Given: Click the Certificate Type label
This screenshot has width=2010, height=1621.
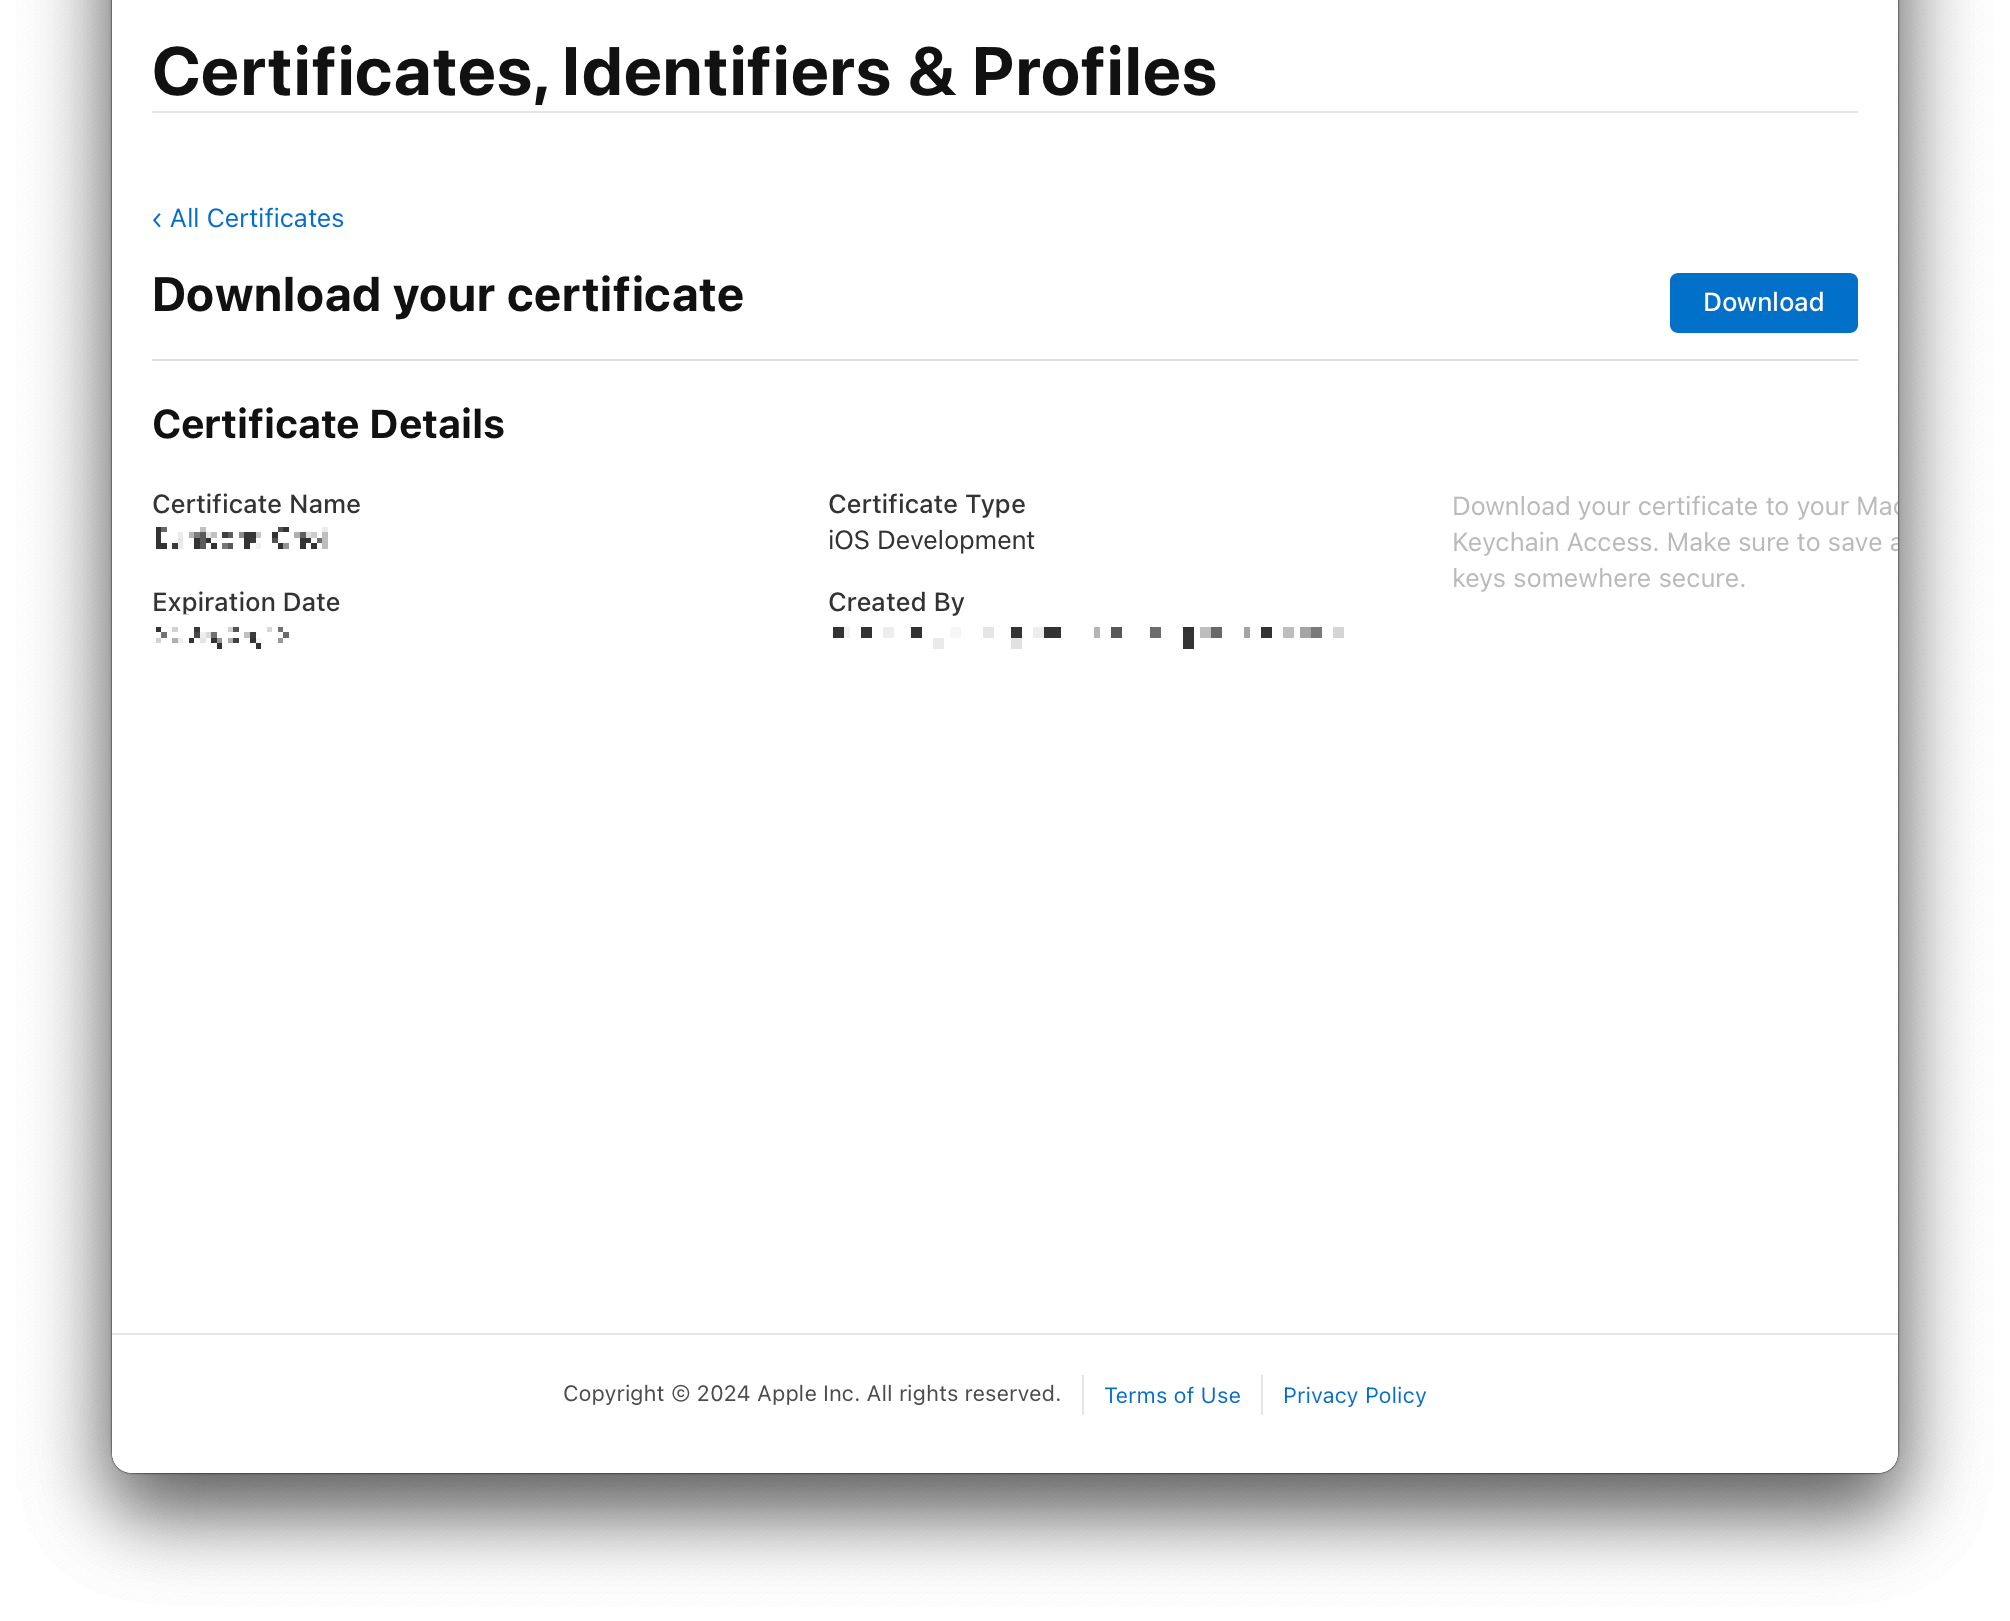Looking at the screenshot, I should (x=926, y=504).
